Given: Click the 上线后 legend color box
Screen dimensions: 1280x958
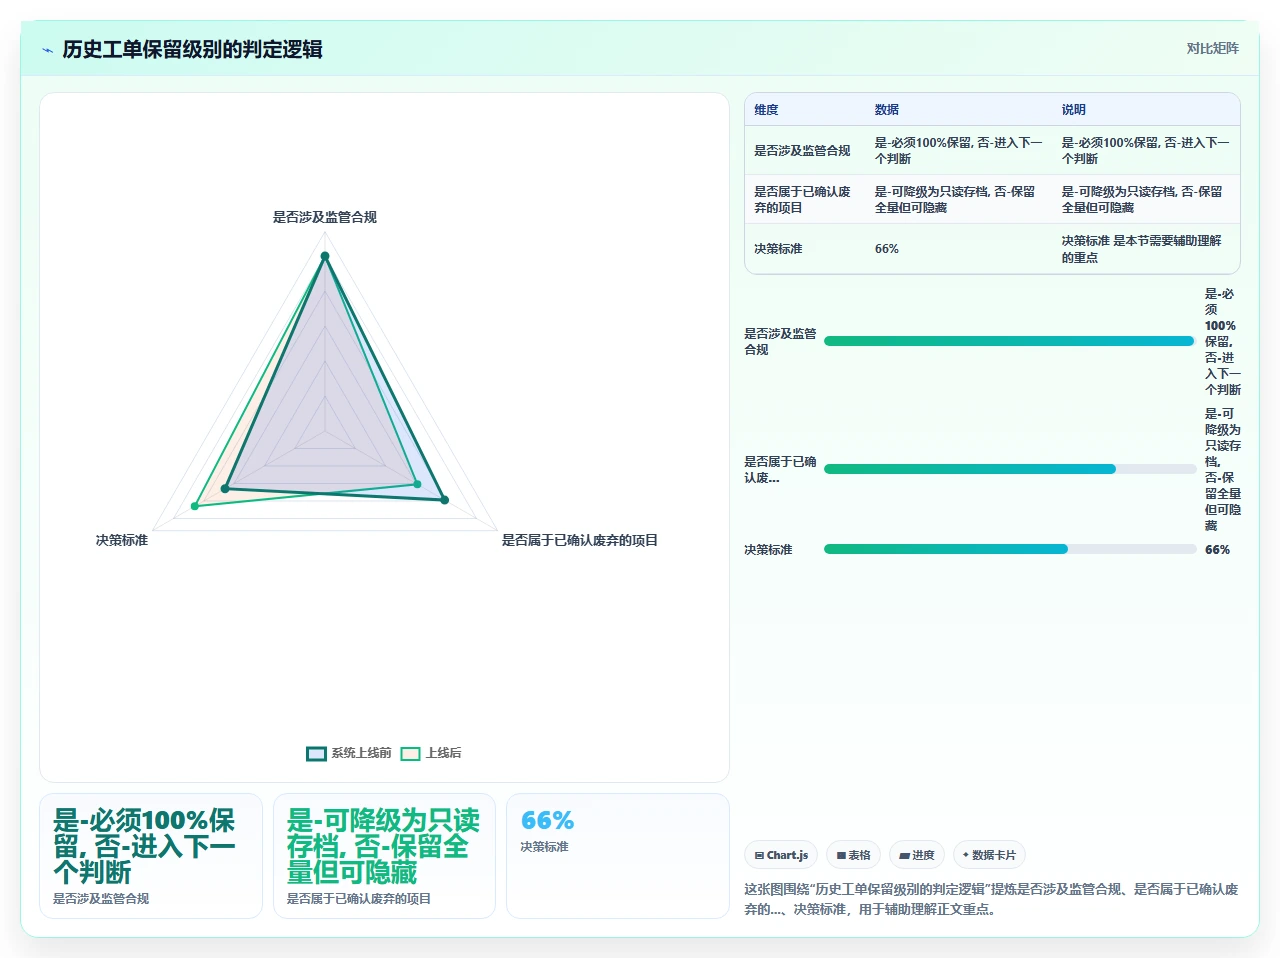Looking at the screenshot, I should [x=410, y=753].
